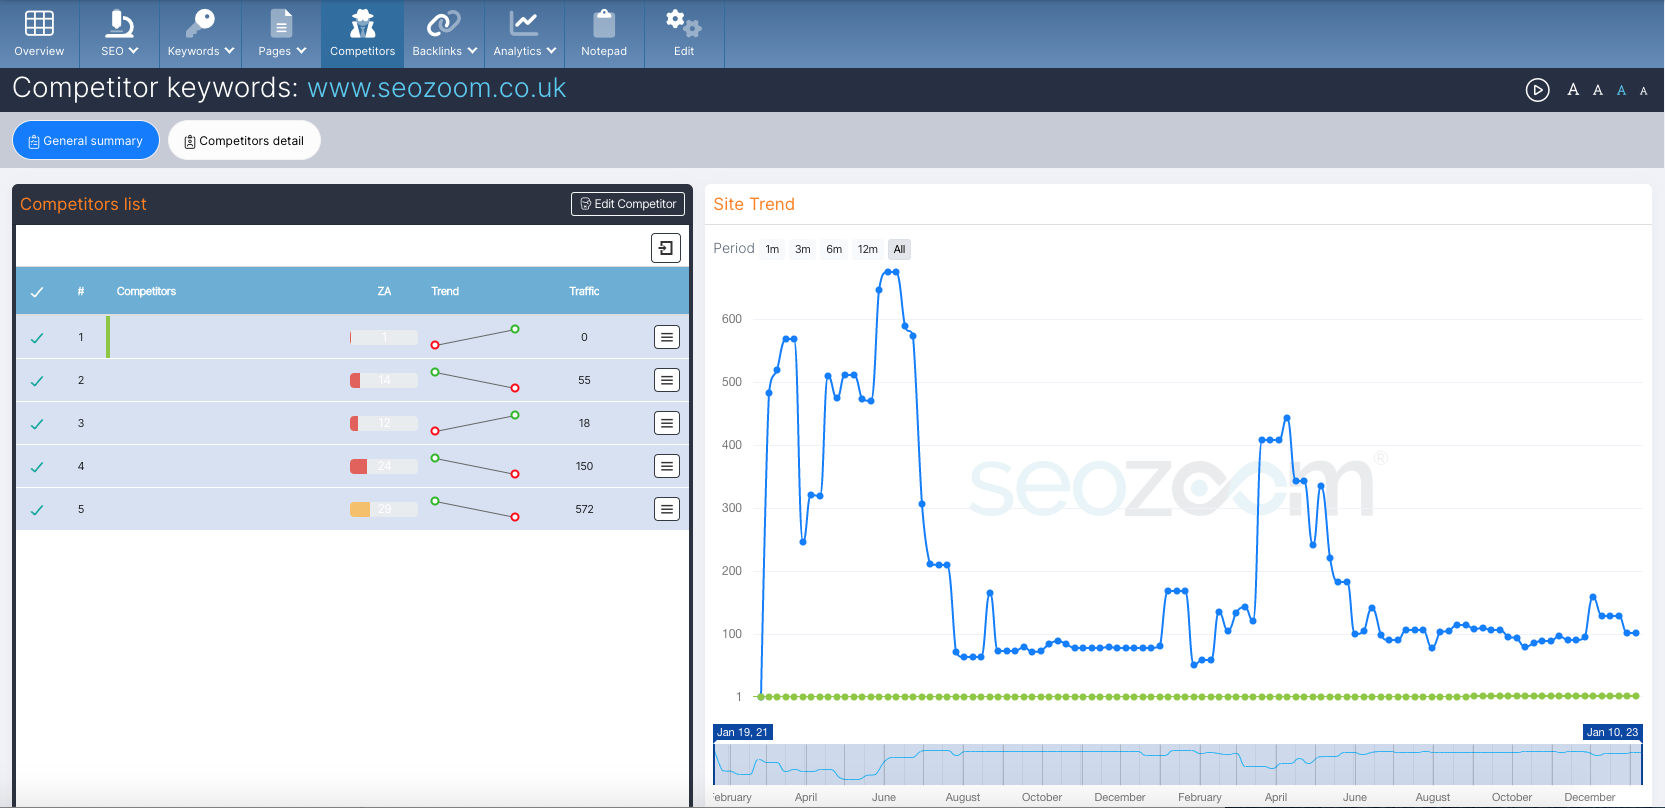This screenshot has width=1665, height=808.
Task: Open hamburger menu for traffic 150 row
Action: (x=667, y=466)
